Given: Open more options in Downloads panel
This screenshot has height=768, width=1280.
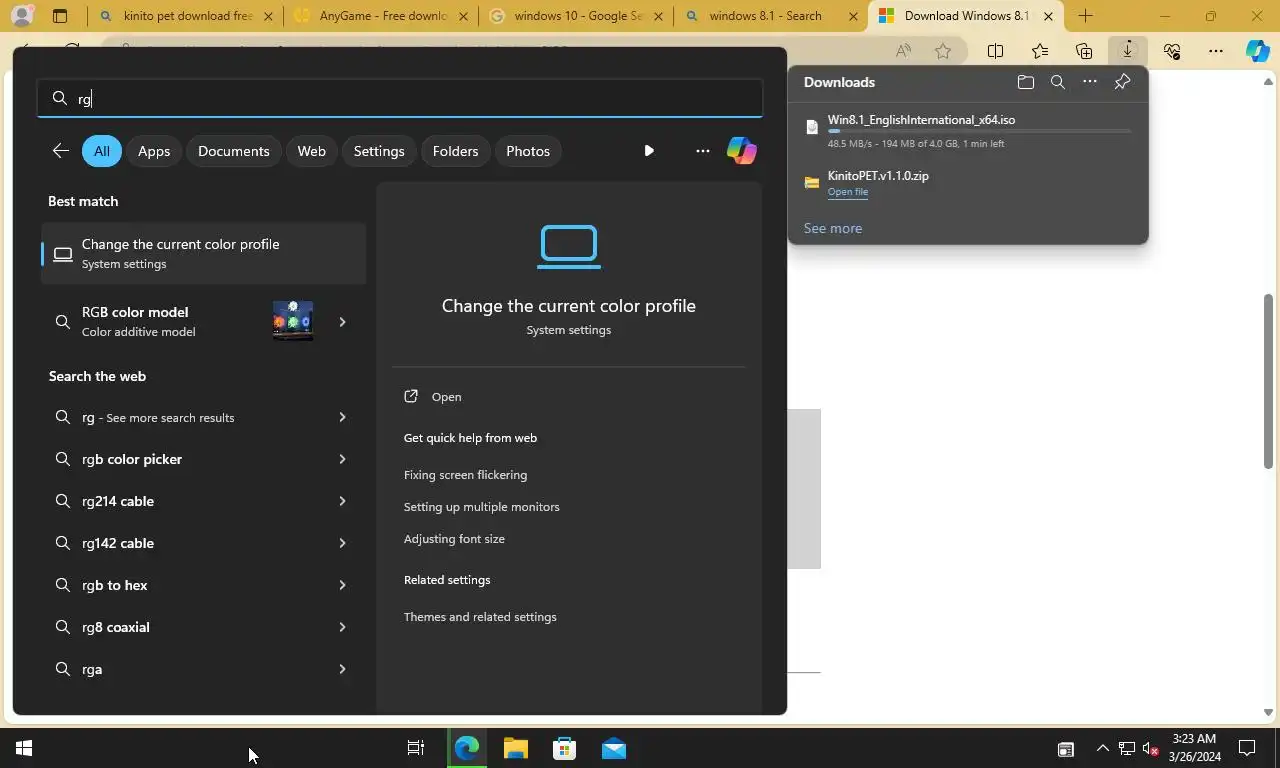Looking at the screenshot, I should click(x=1090, y=82).
